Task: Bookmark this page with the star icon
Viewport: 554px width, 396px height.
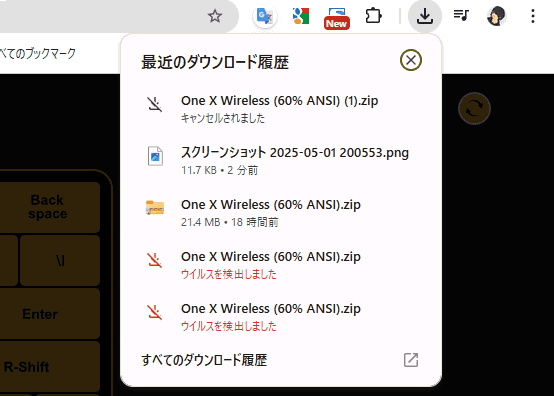Action: (214, 16)
